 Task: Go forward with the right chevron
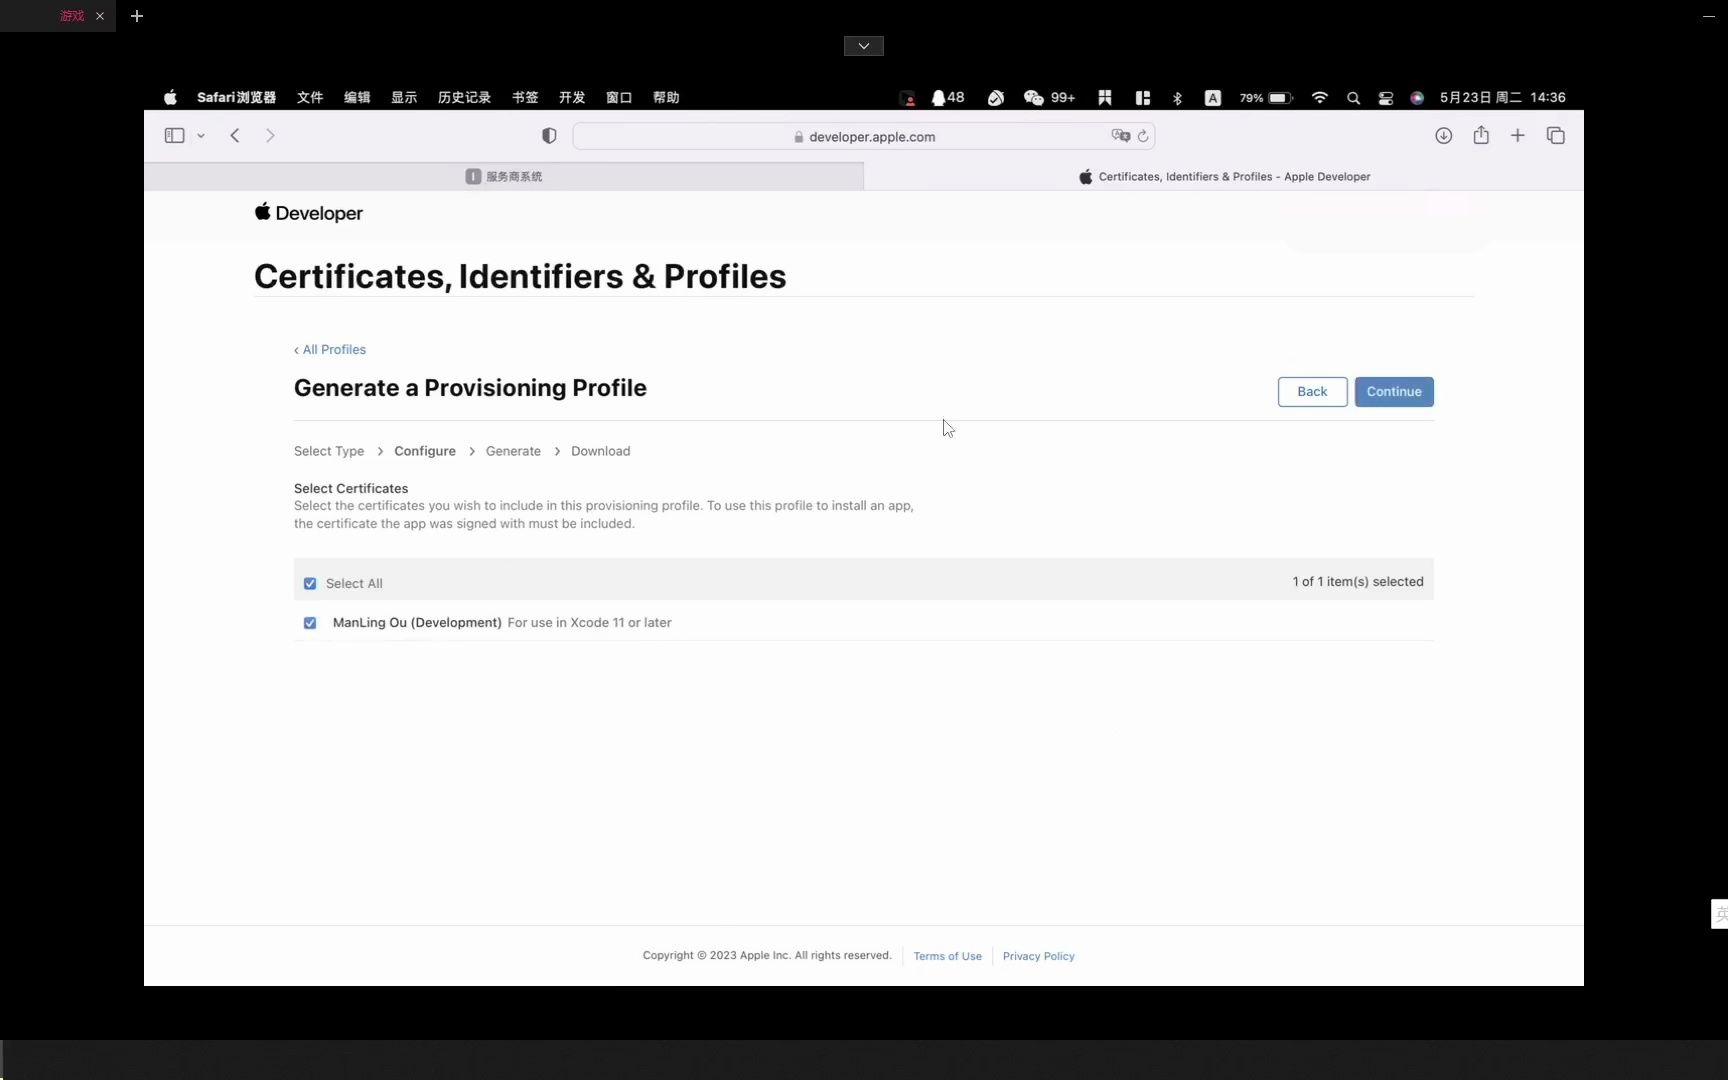coord(270,136)
